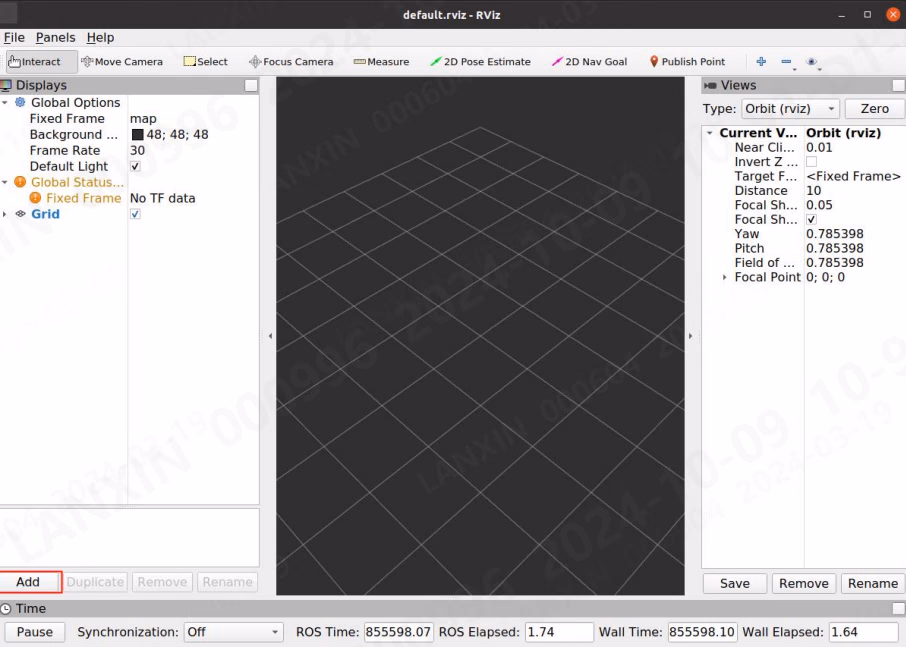Toggle the Focal Shape Fixed Size checkbox
The height and width of the screenshot is (647, 906).
coord(811,220)
